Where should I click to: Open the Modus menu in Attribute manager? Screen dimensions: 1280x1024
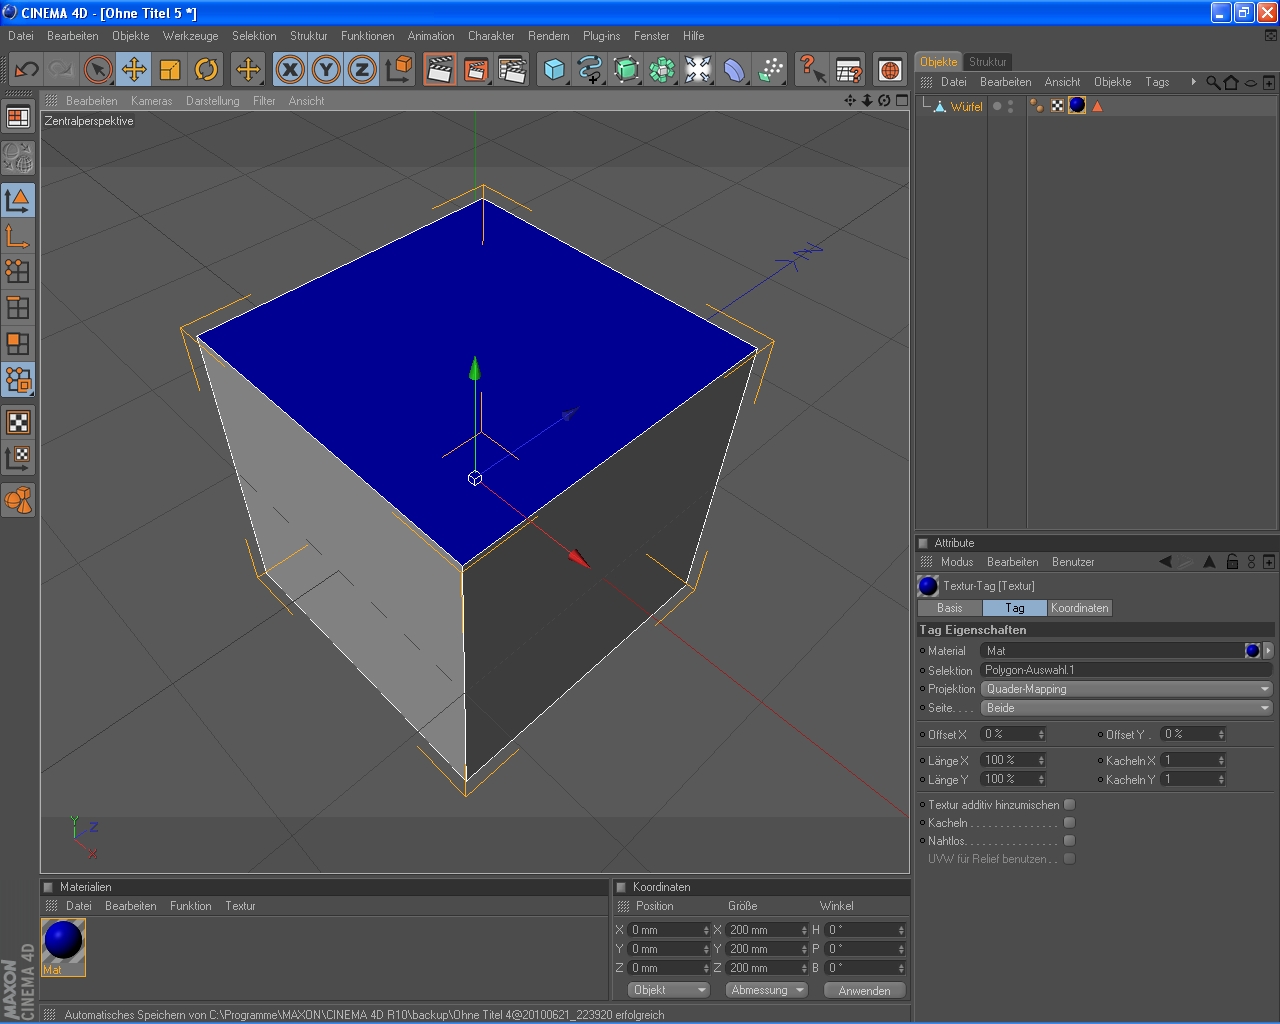pyautogui.click(x=957, y=562)
